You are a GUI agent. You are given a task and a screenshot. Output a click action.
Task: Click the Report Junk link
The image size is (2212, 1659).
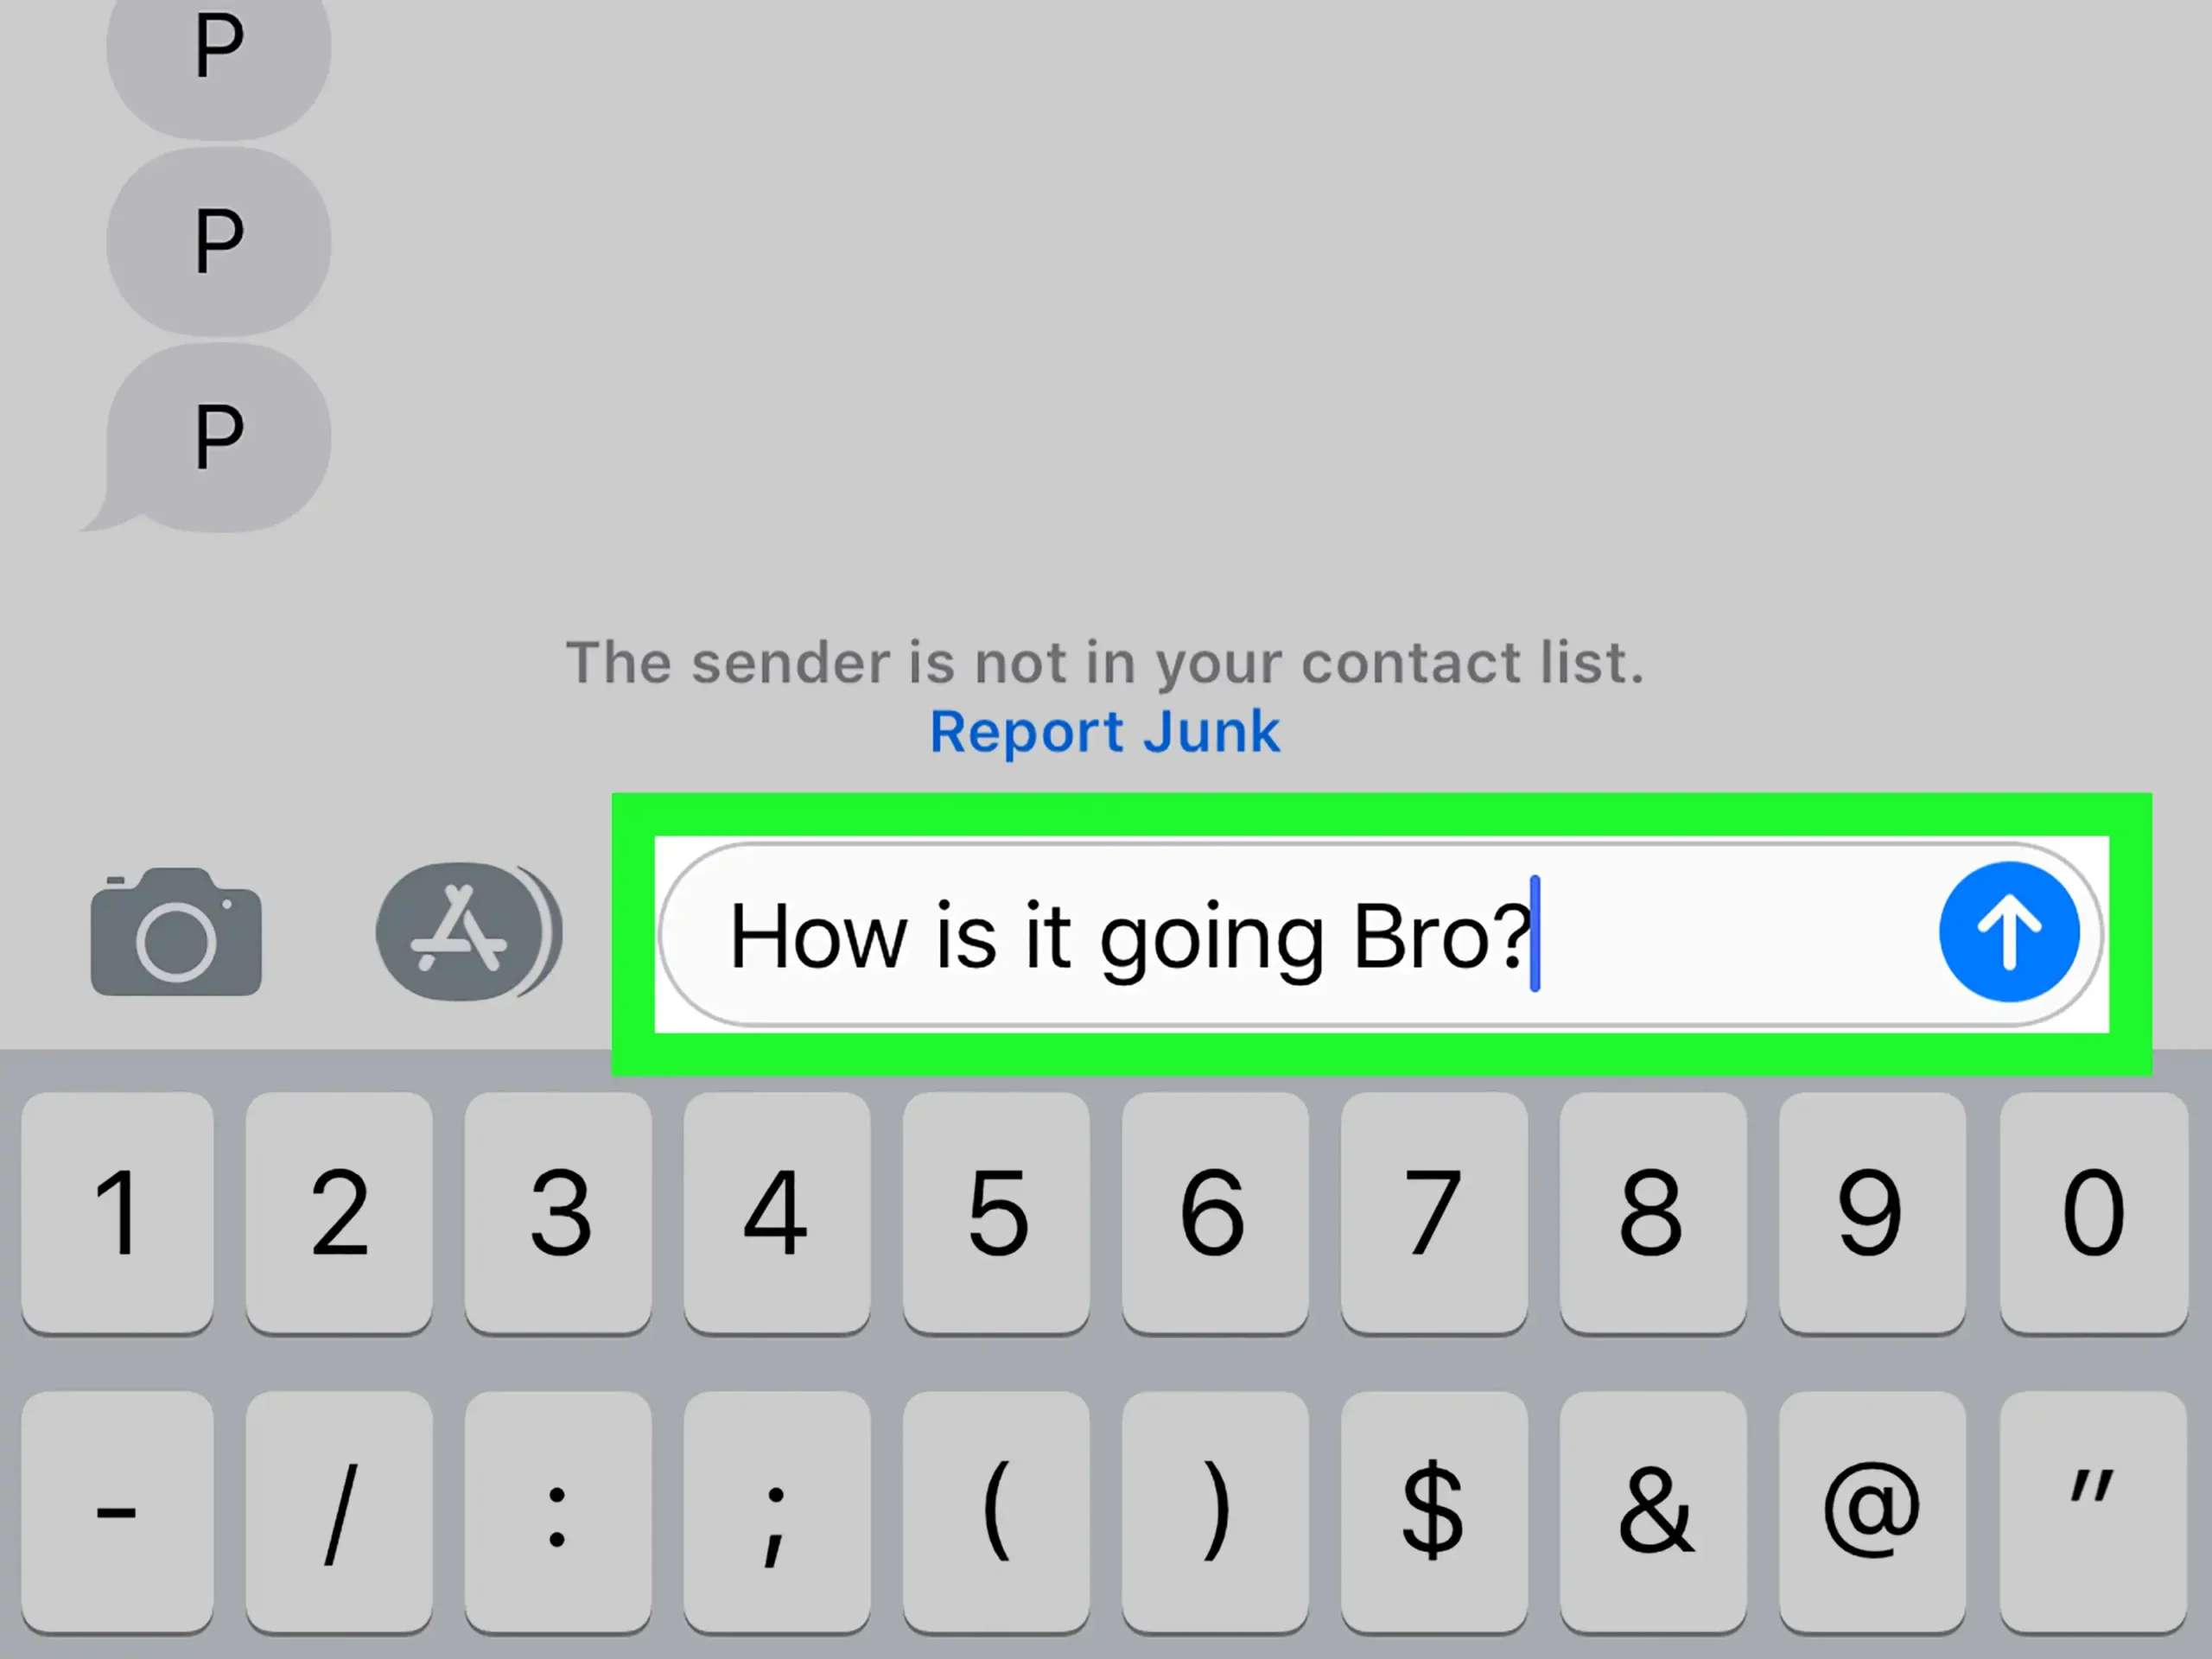pyautogui.click(x=1104, y=730)
